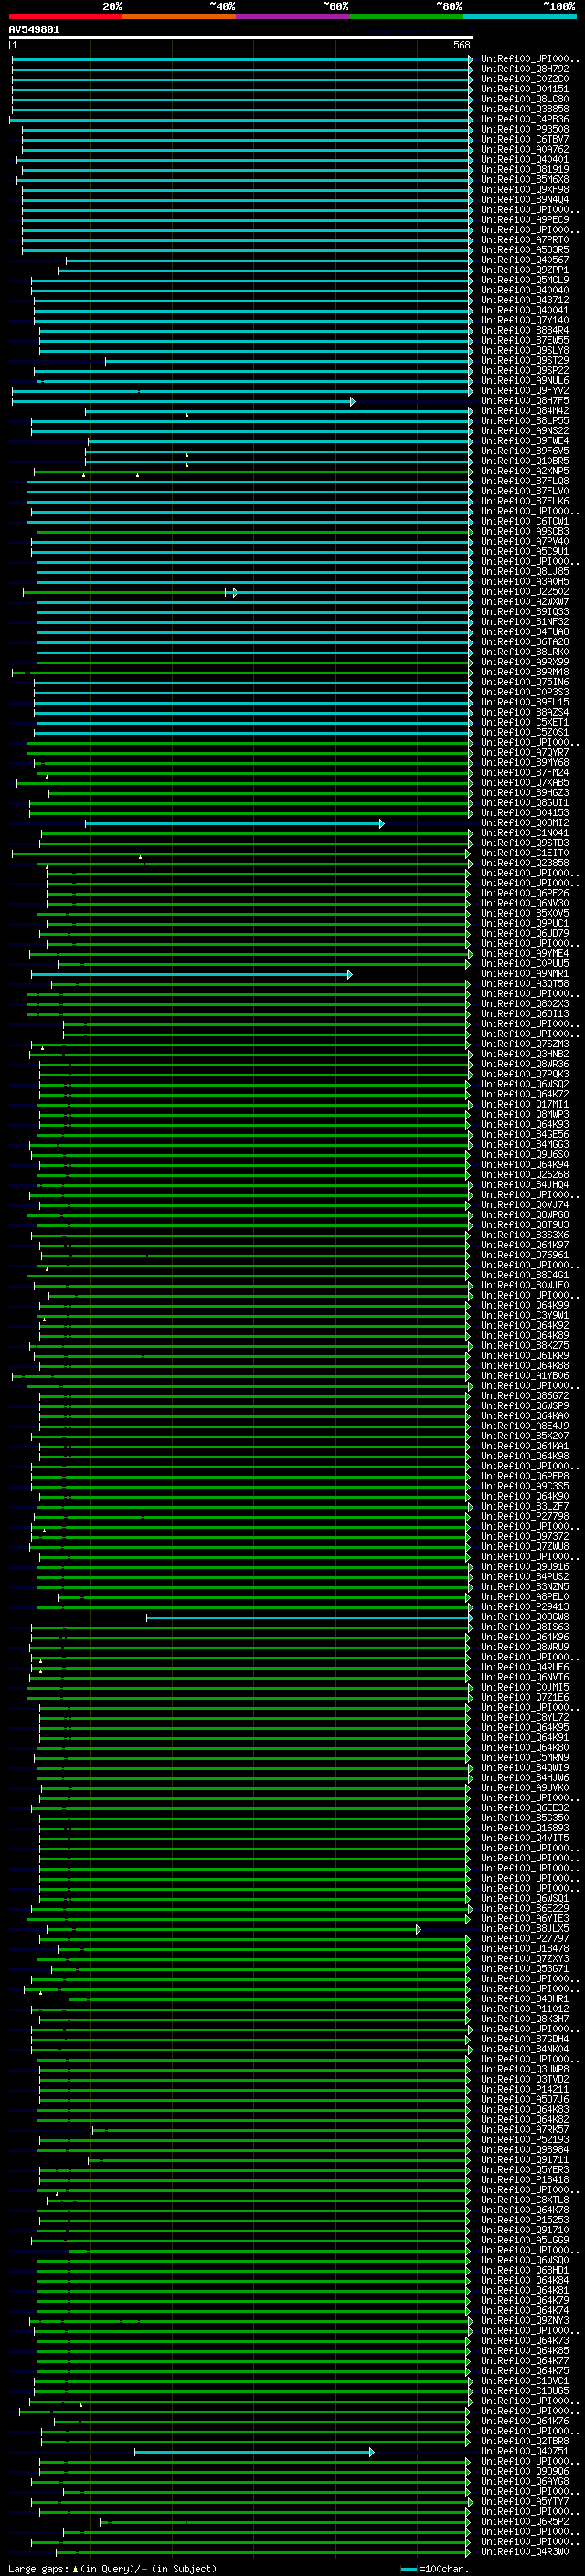
Task: Select label UniRef100_Q53G71
Action: [525, 1968]
